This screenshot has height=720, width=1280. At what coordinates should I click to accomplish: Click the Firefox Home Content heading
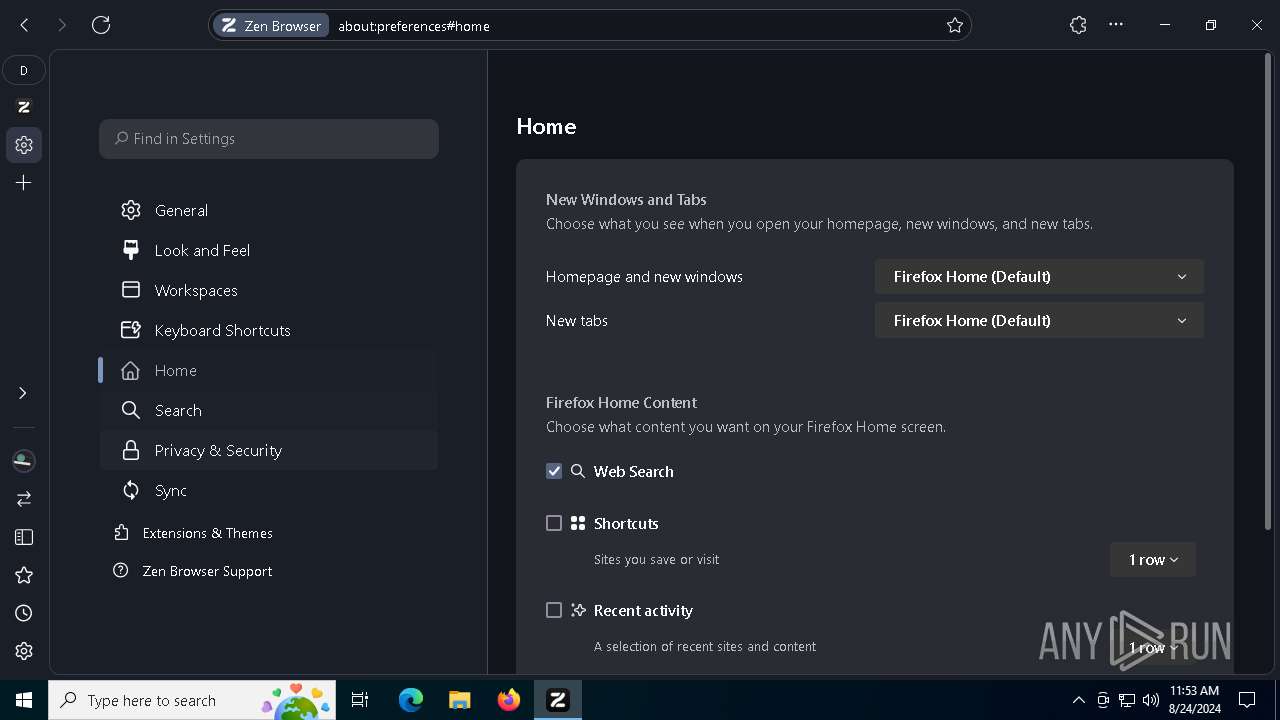pos(621,402)
